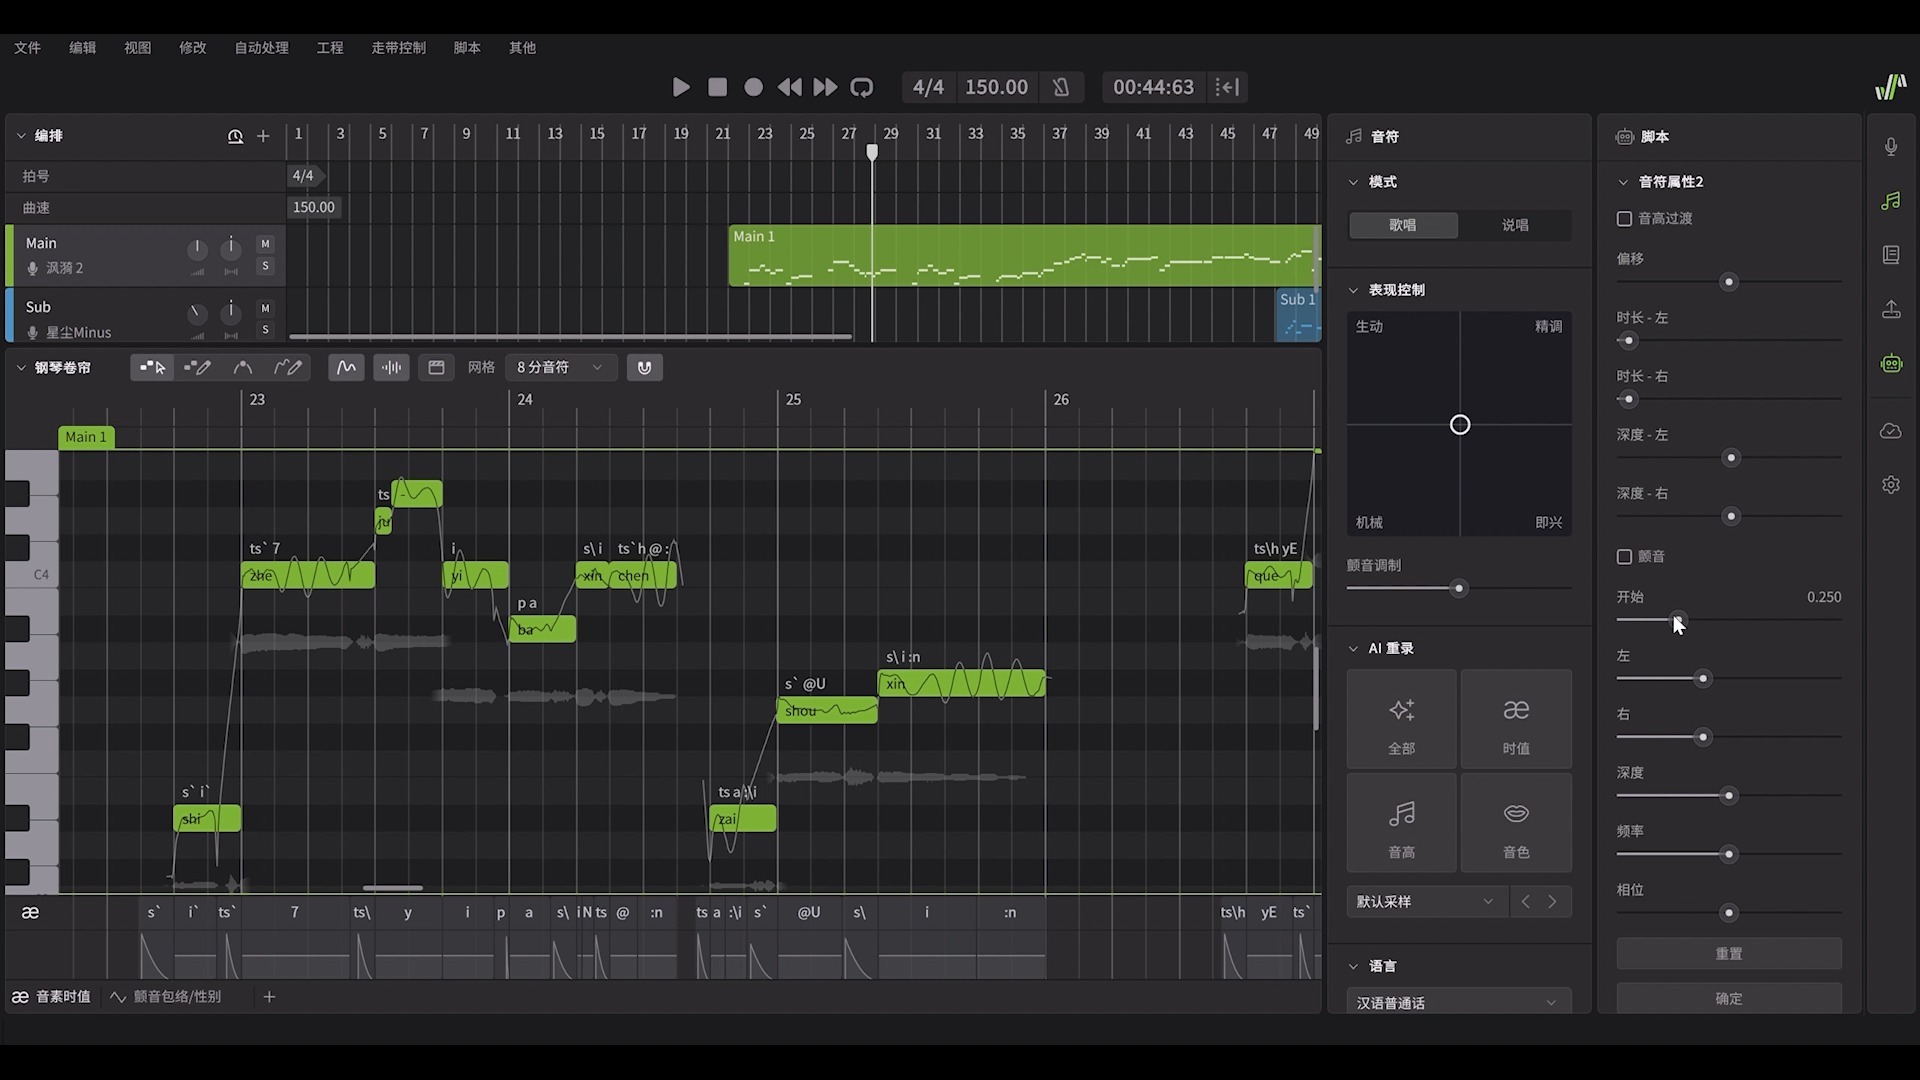
Task: Collapse the 编排 arrangement section
Action: click(21, 136)
